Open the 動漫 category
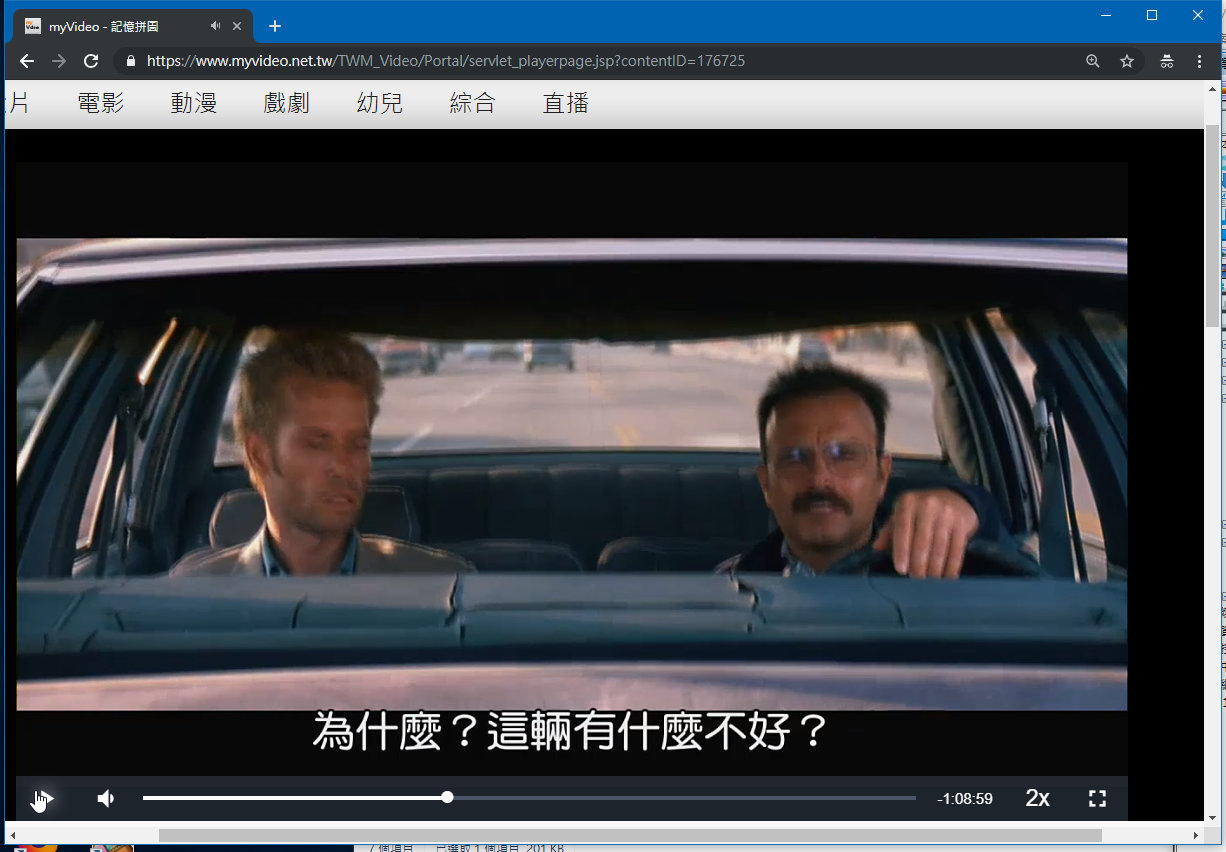1226x852 pixels. (194, 103)
